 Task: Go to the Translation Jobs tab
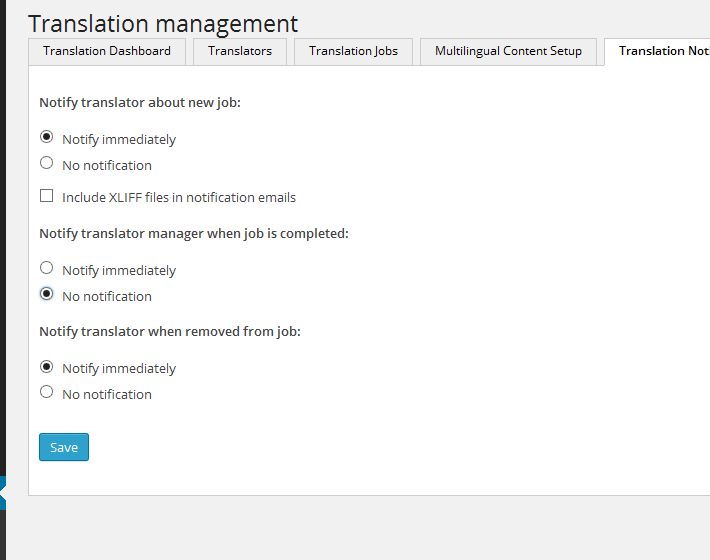pyautogui.click(x=353, y=51)
